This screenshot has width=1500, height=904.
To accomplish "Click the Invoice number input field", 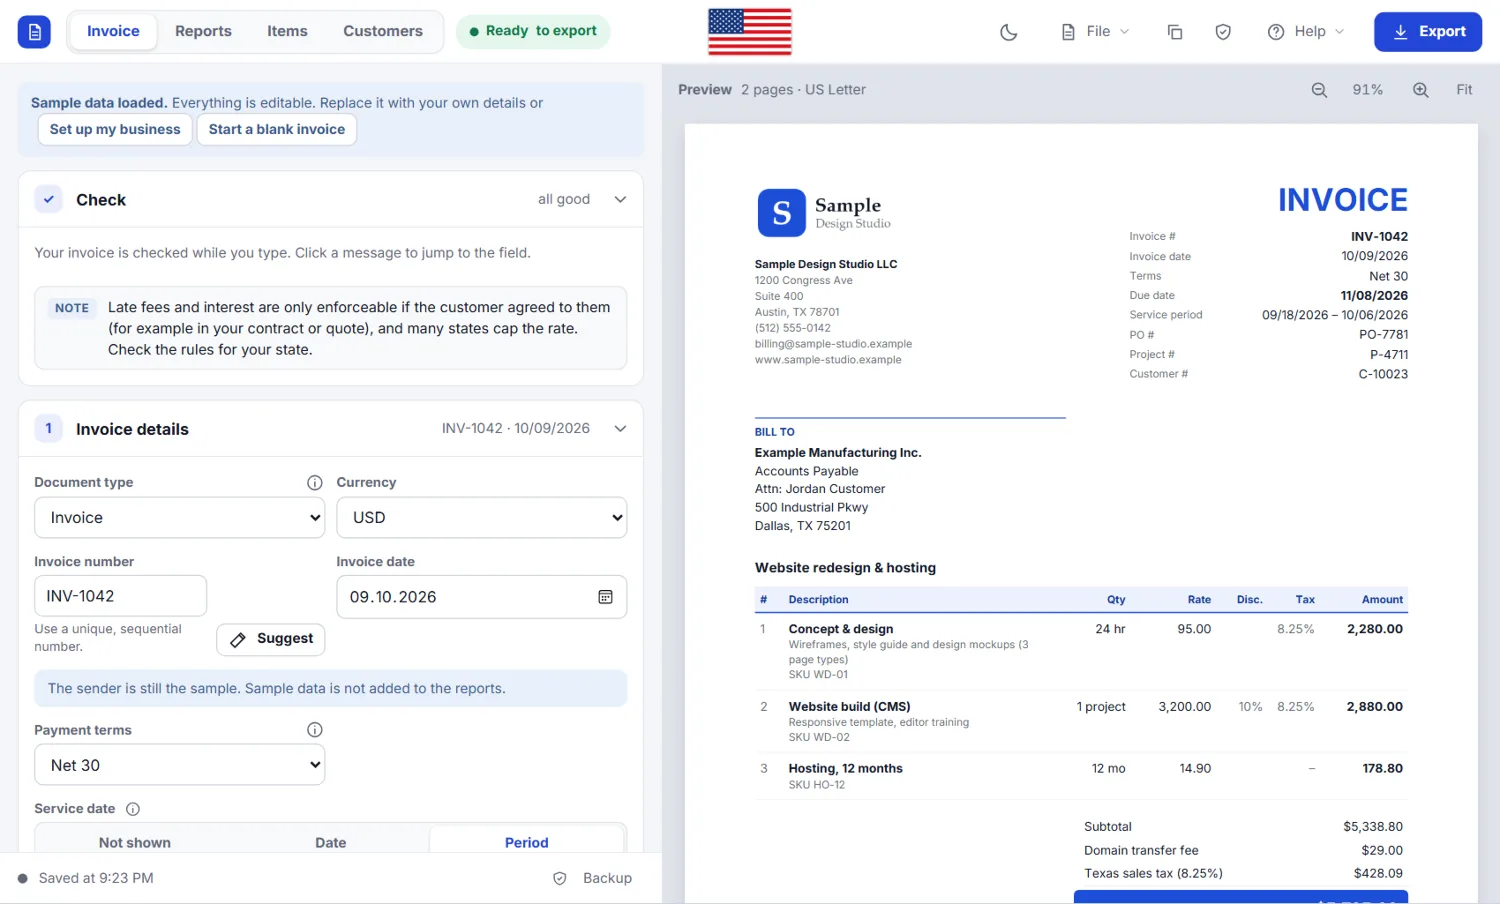I will tap(121, 596).
